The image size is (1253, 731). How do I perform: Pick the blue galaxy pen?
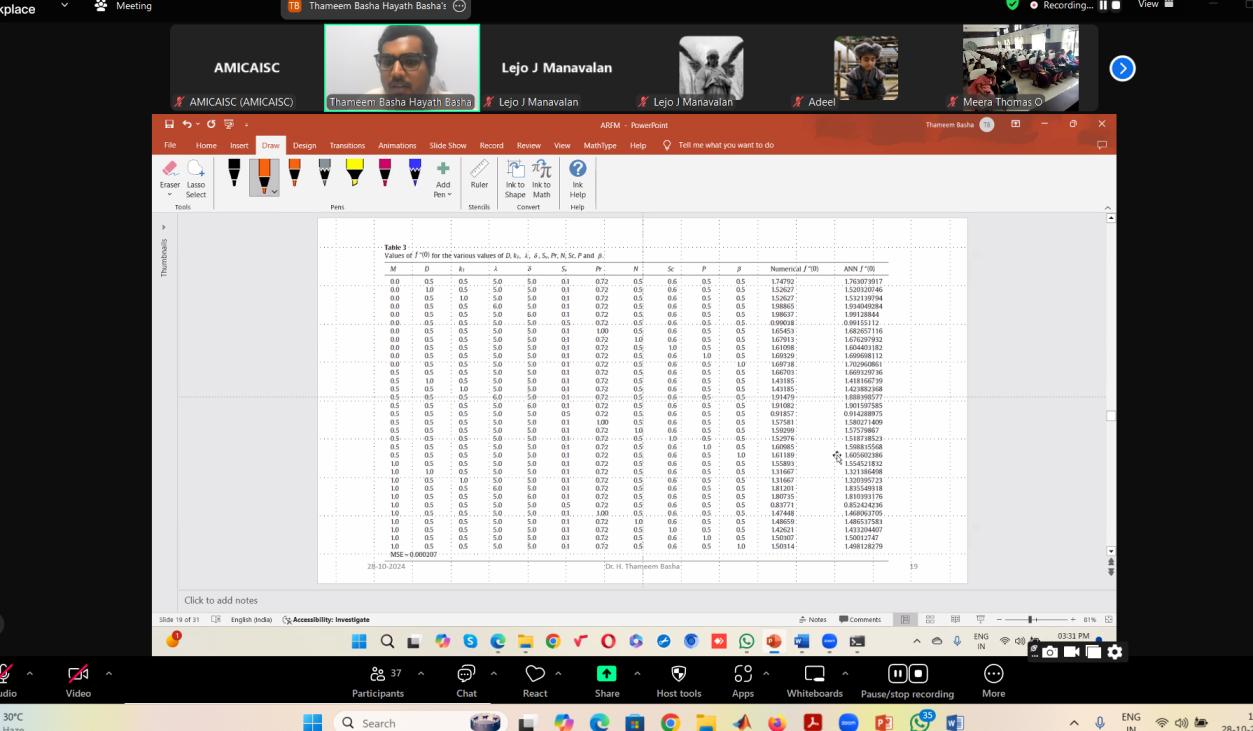pos(415,173)
